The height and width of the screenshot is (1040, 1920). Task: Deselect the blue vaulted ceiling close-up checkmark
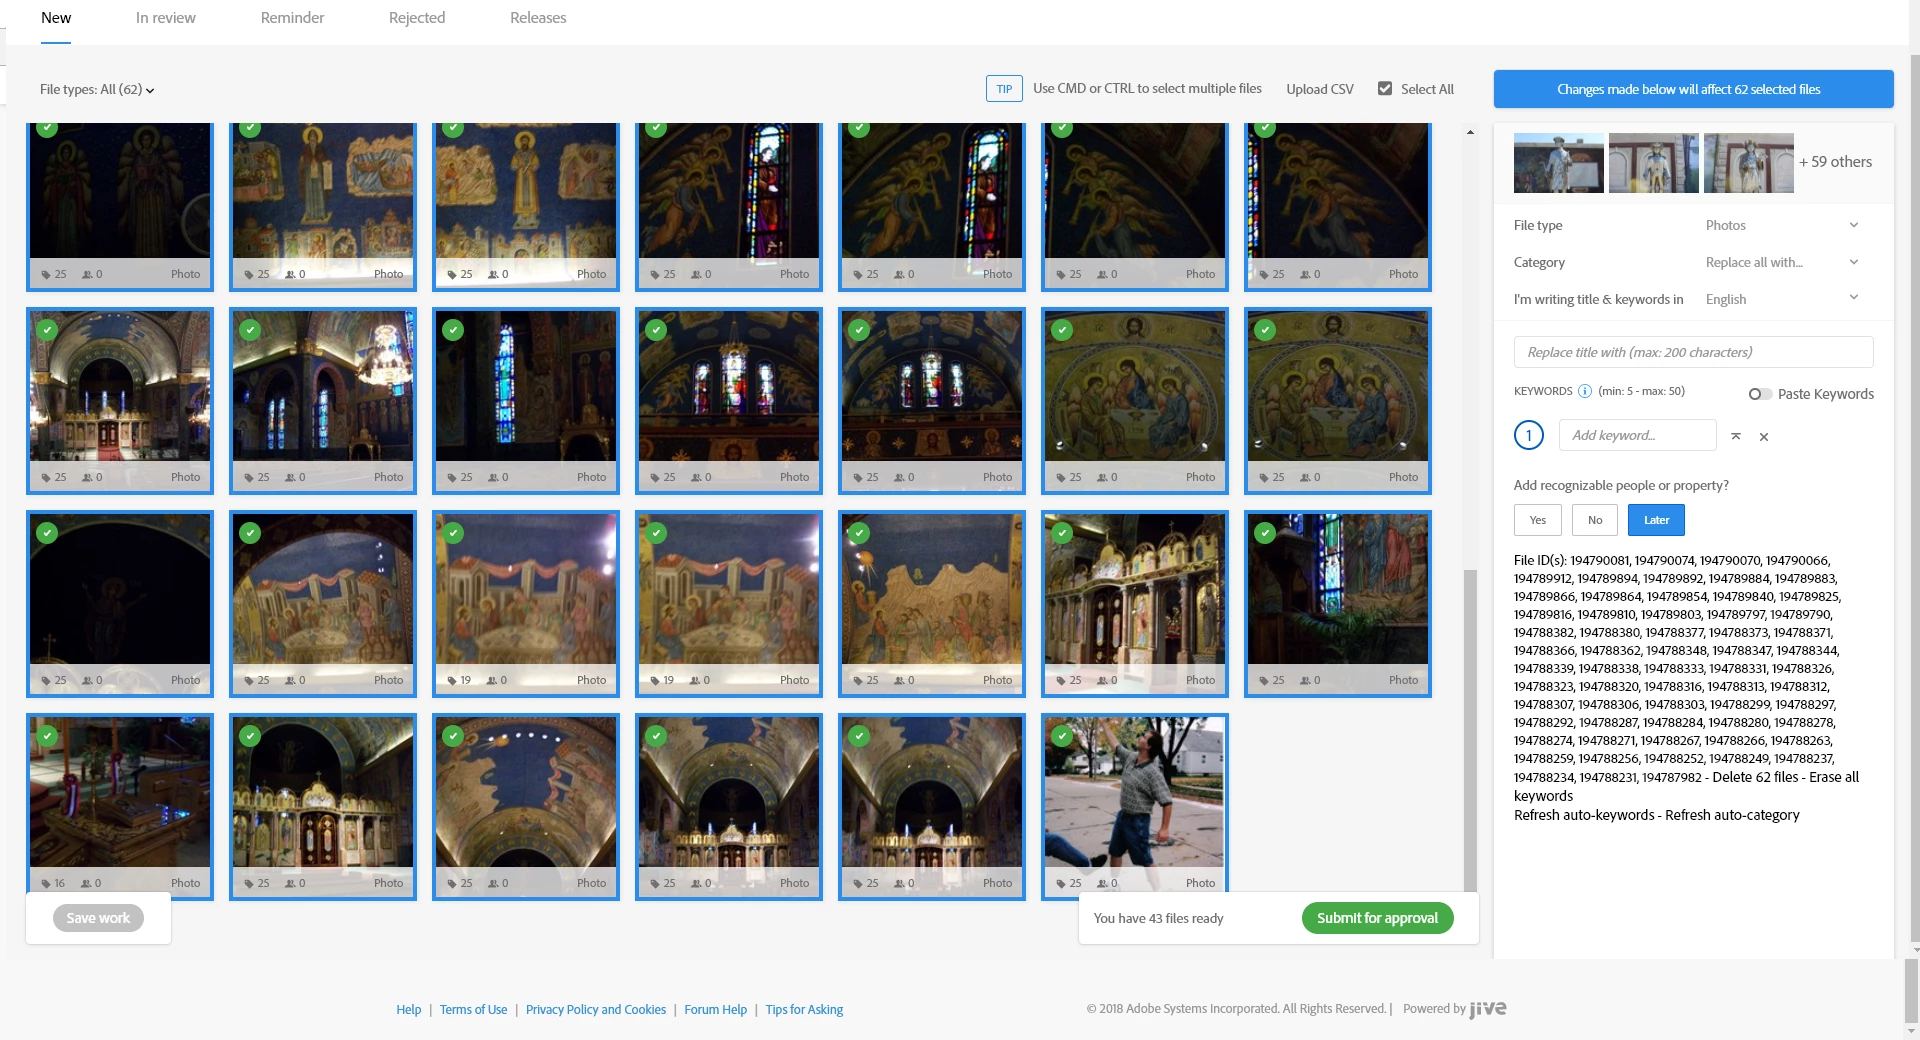453,736
